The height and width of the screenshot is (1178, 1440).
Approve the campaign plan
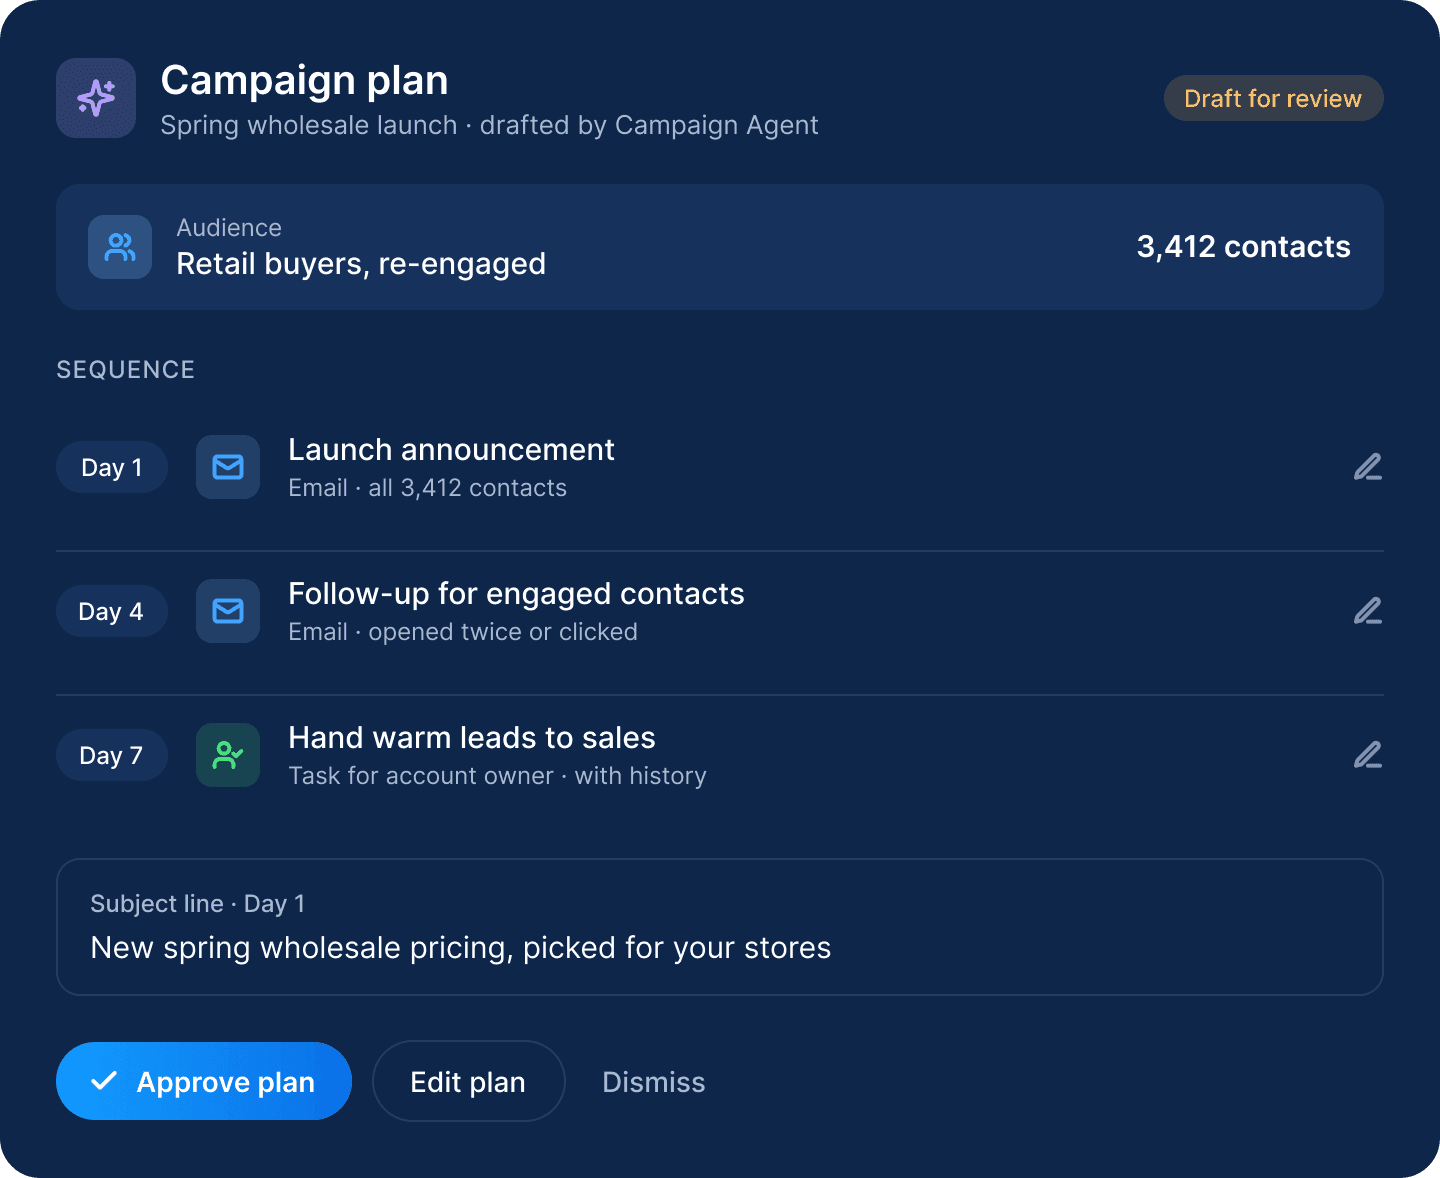[204, 1081]
